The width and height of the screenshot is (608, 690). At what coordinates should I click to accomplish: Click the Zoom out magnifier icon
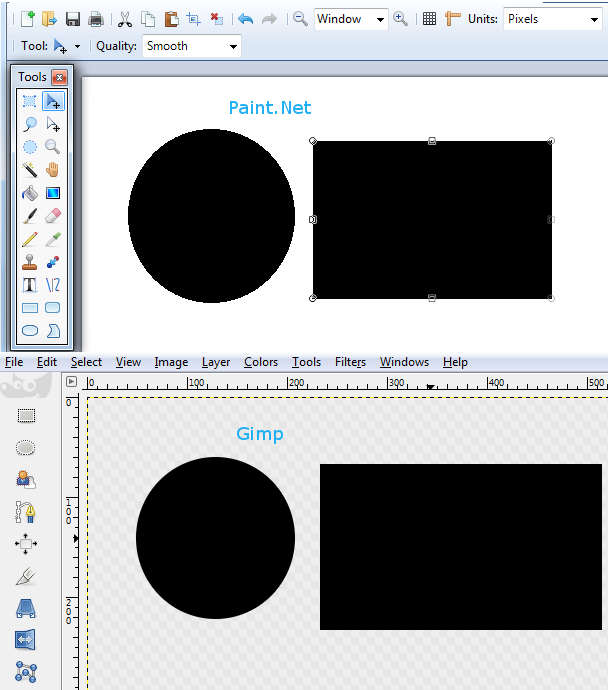300,19
